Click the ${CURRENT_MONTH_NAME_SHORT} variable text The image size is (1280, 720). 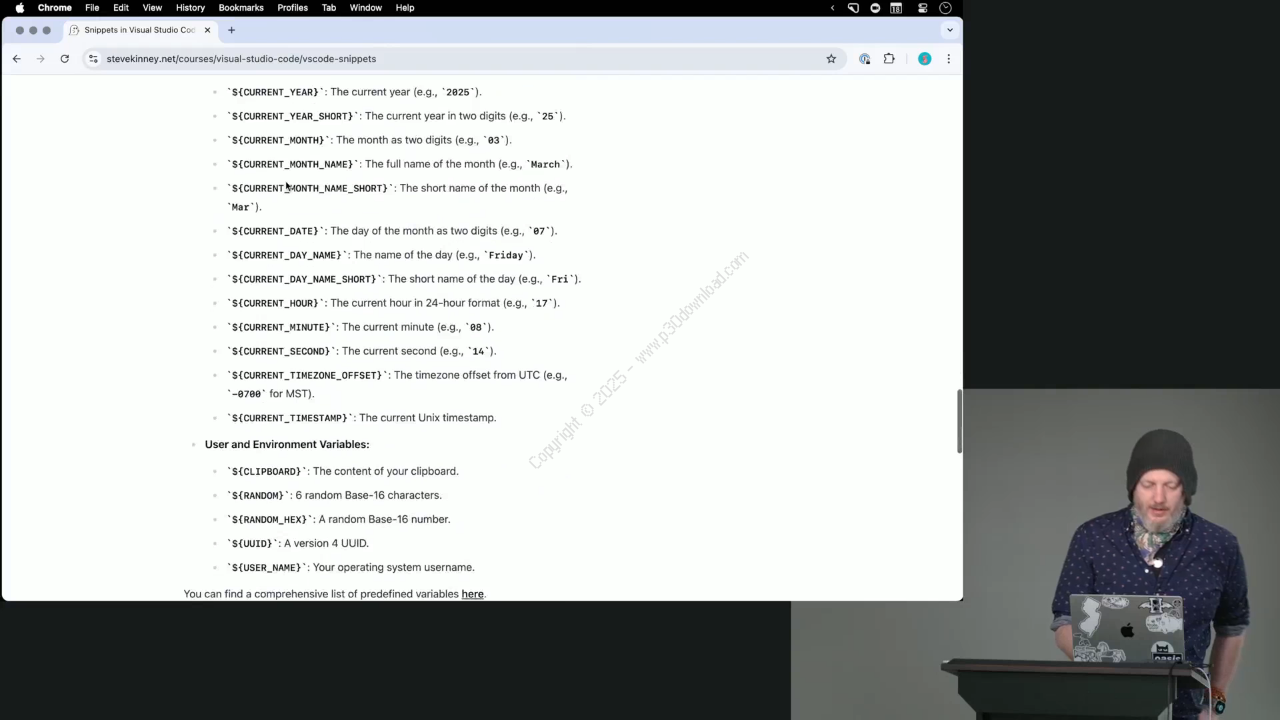coord(310,188)
